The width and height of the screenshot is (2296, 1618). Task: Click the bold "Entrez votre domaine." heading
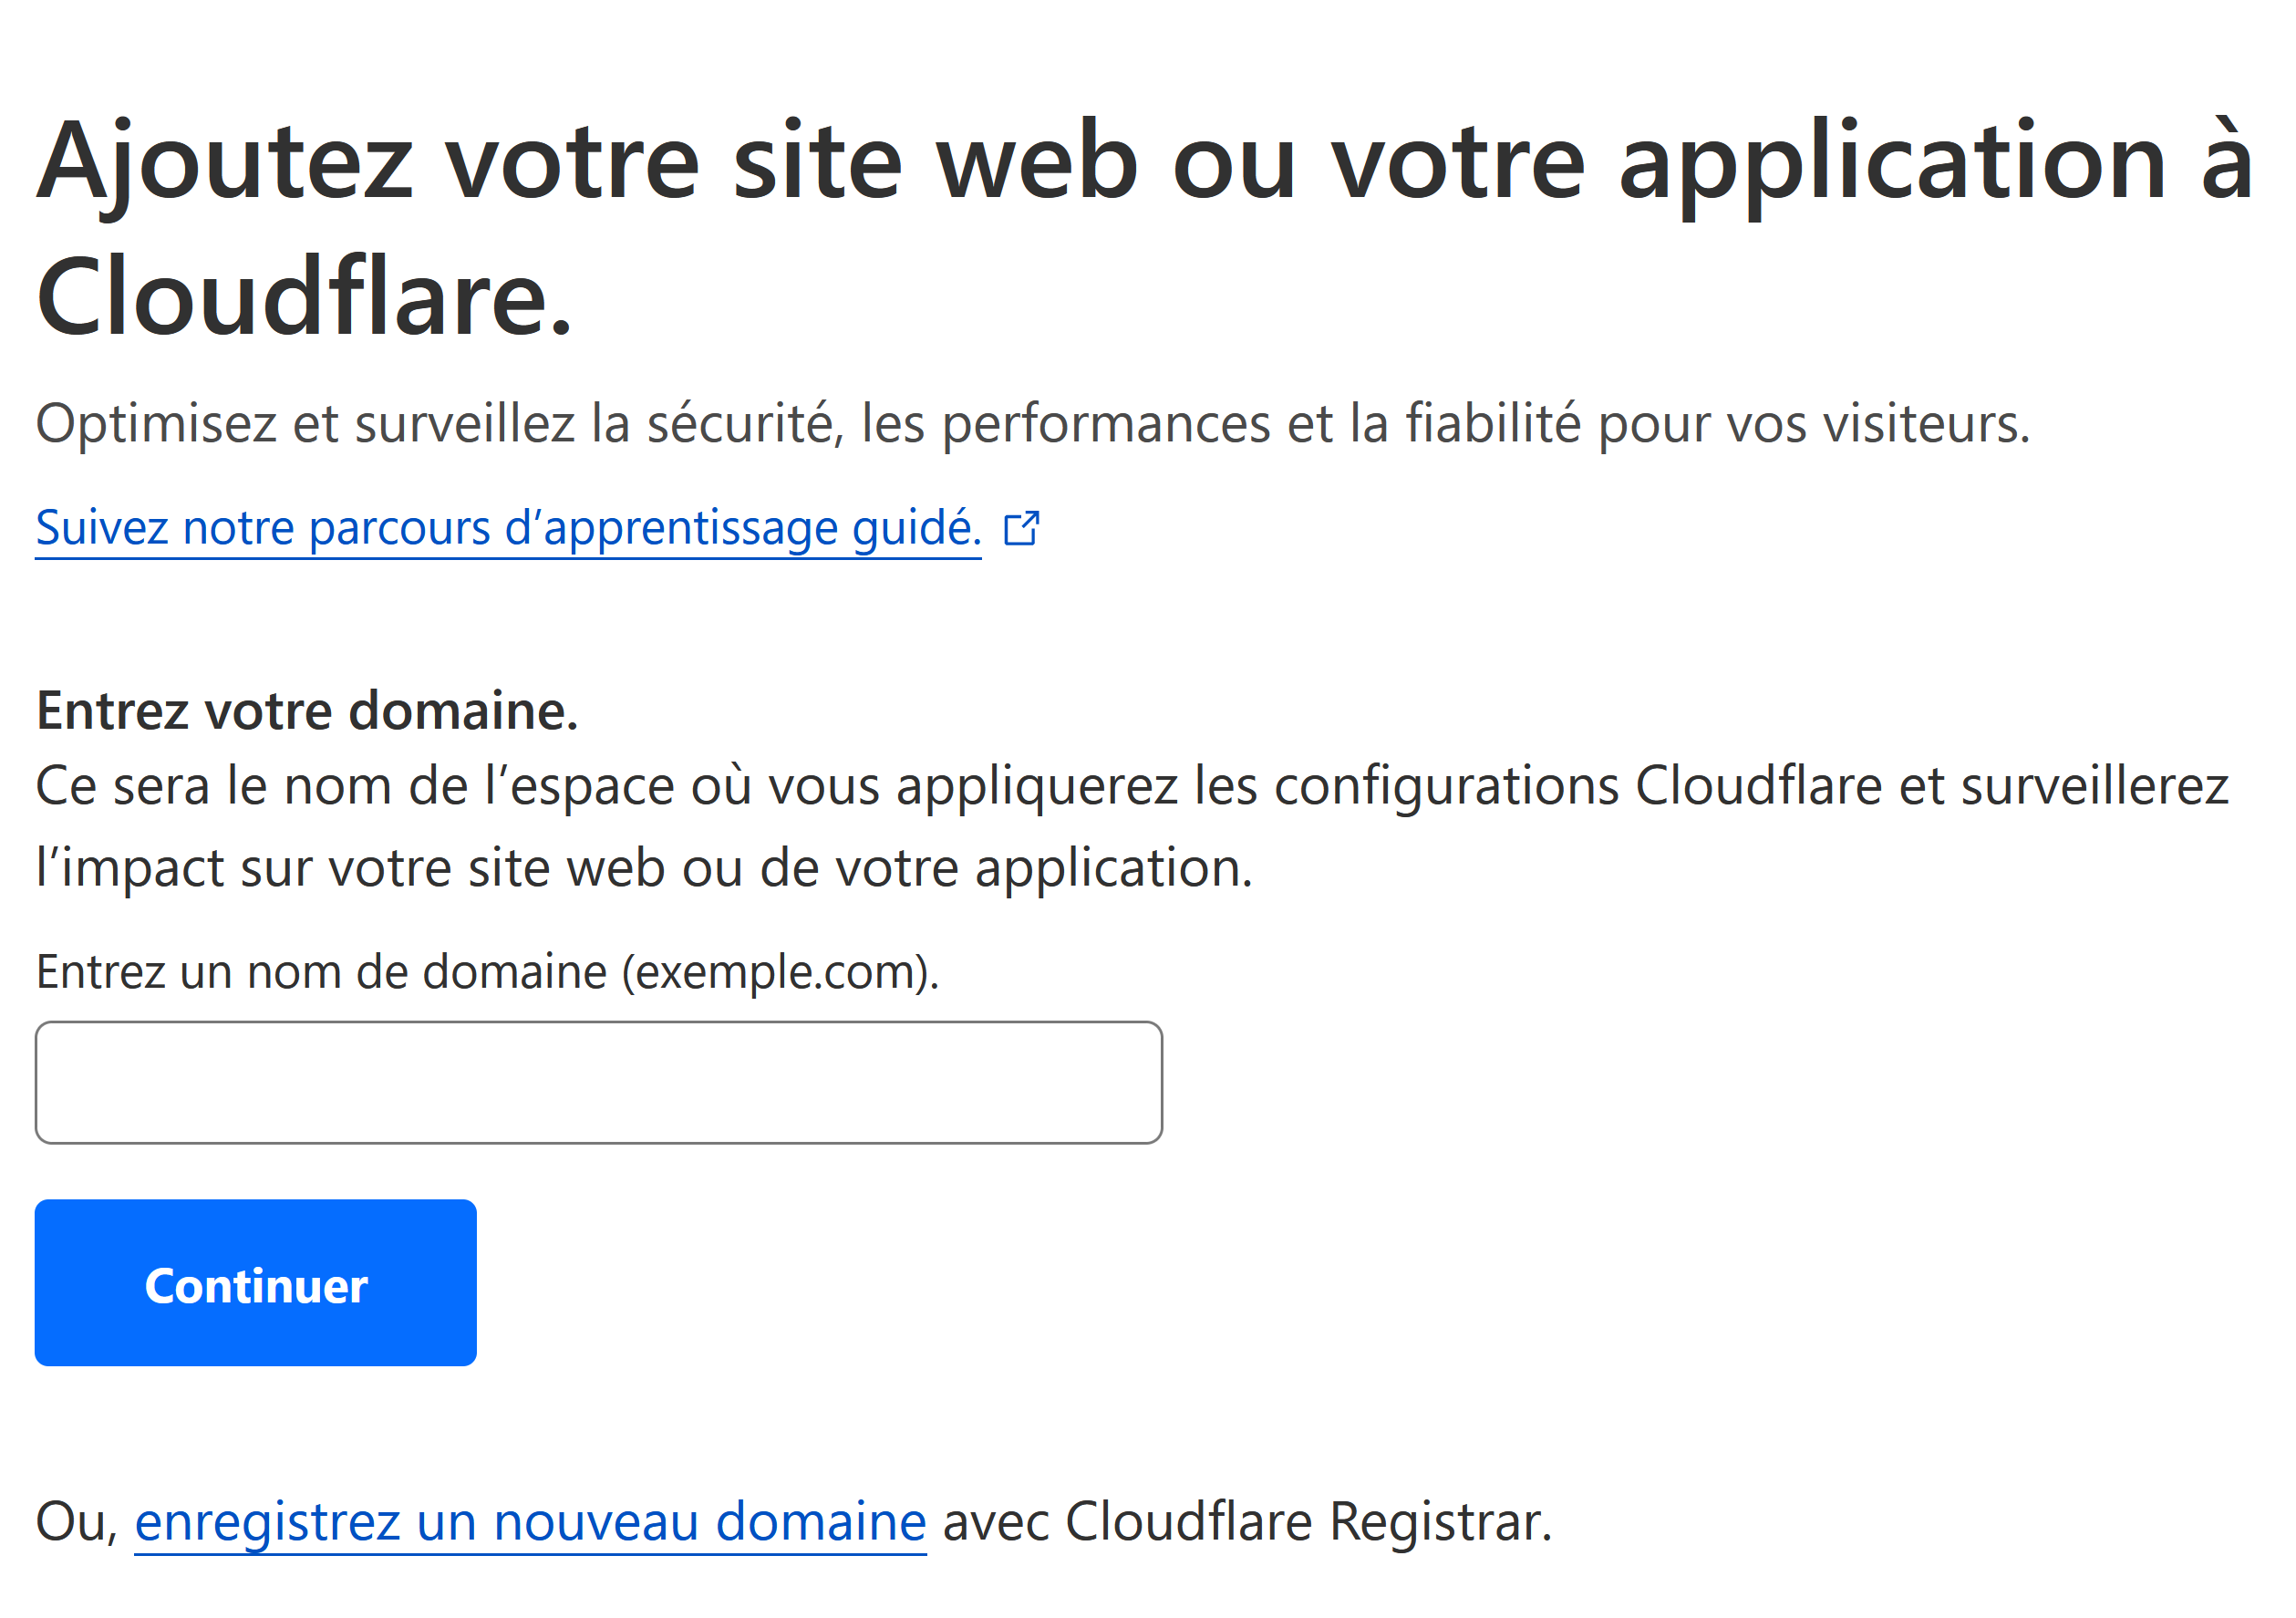coord(307,711)
